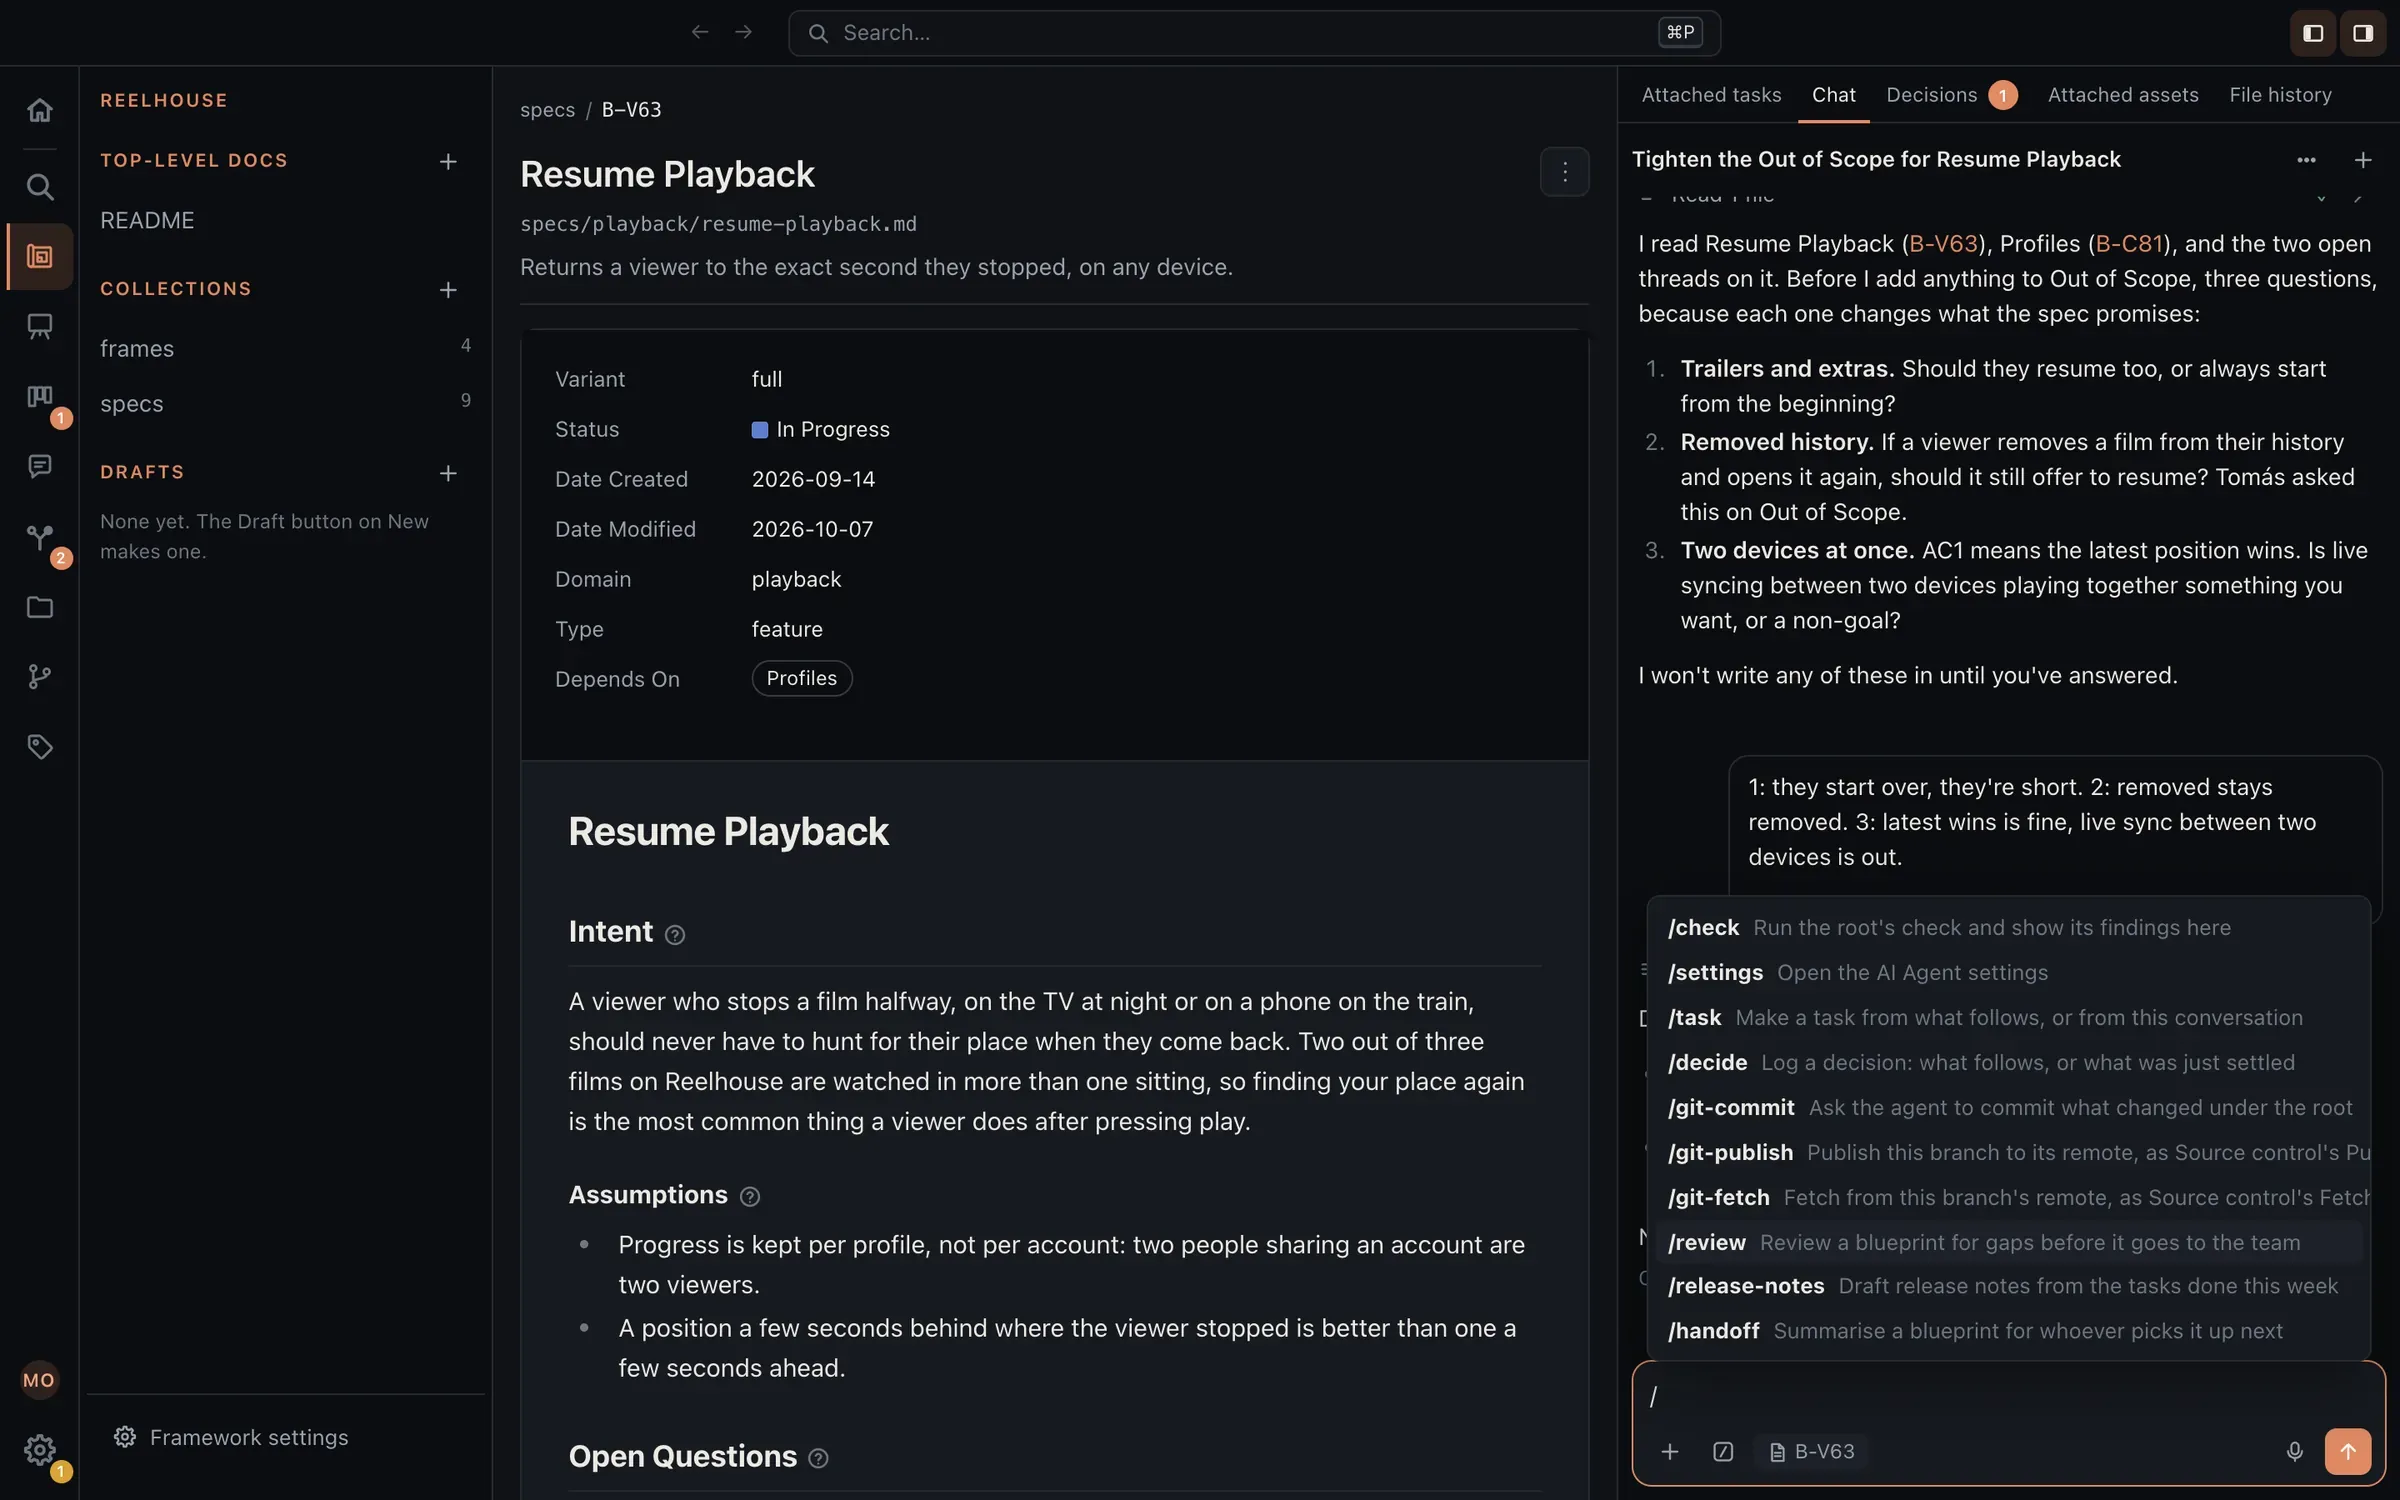The height and width of the screenshot is (1500, 2400).
Task: Go forward with the right arrow
Action: click(743, 32)
